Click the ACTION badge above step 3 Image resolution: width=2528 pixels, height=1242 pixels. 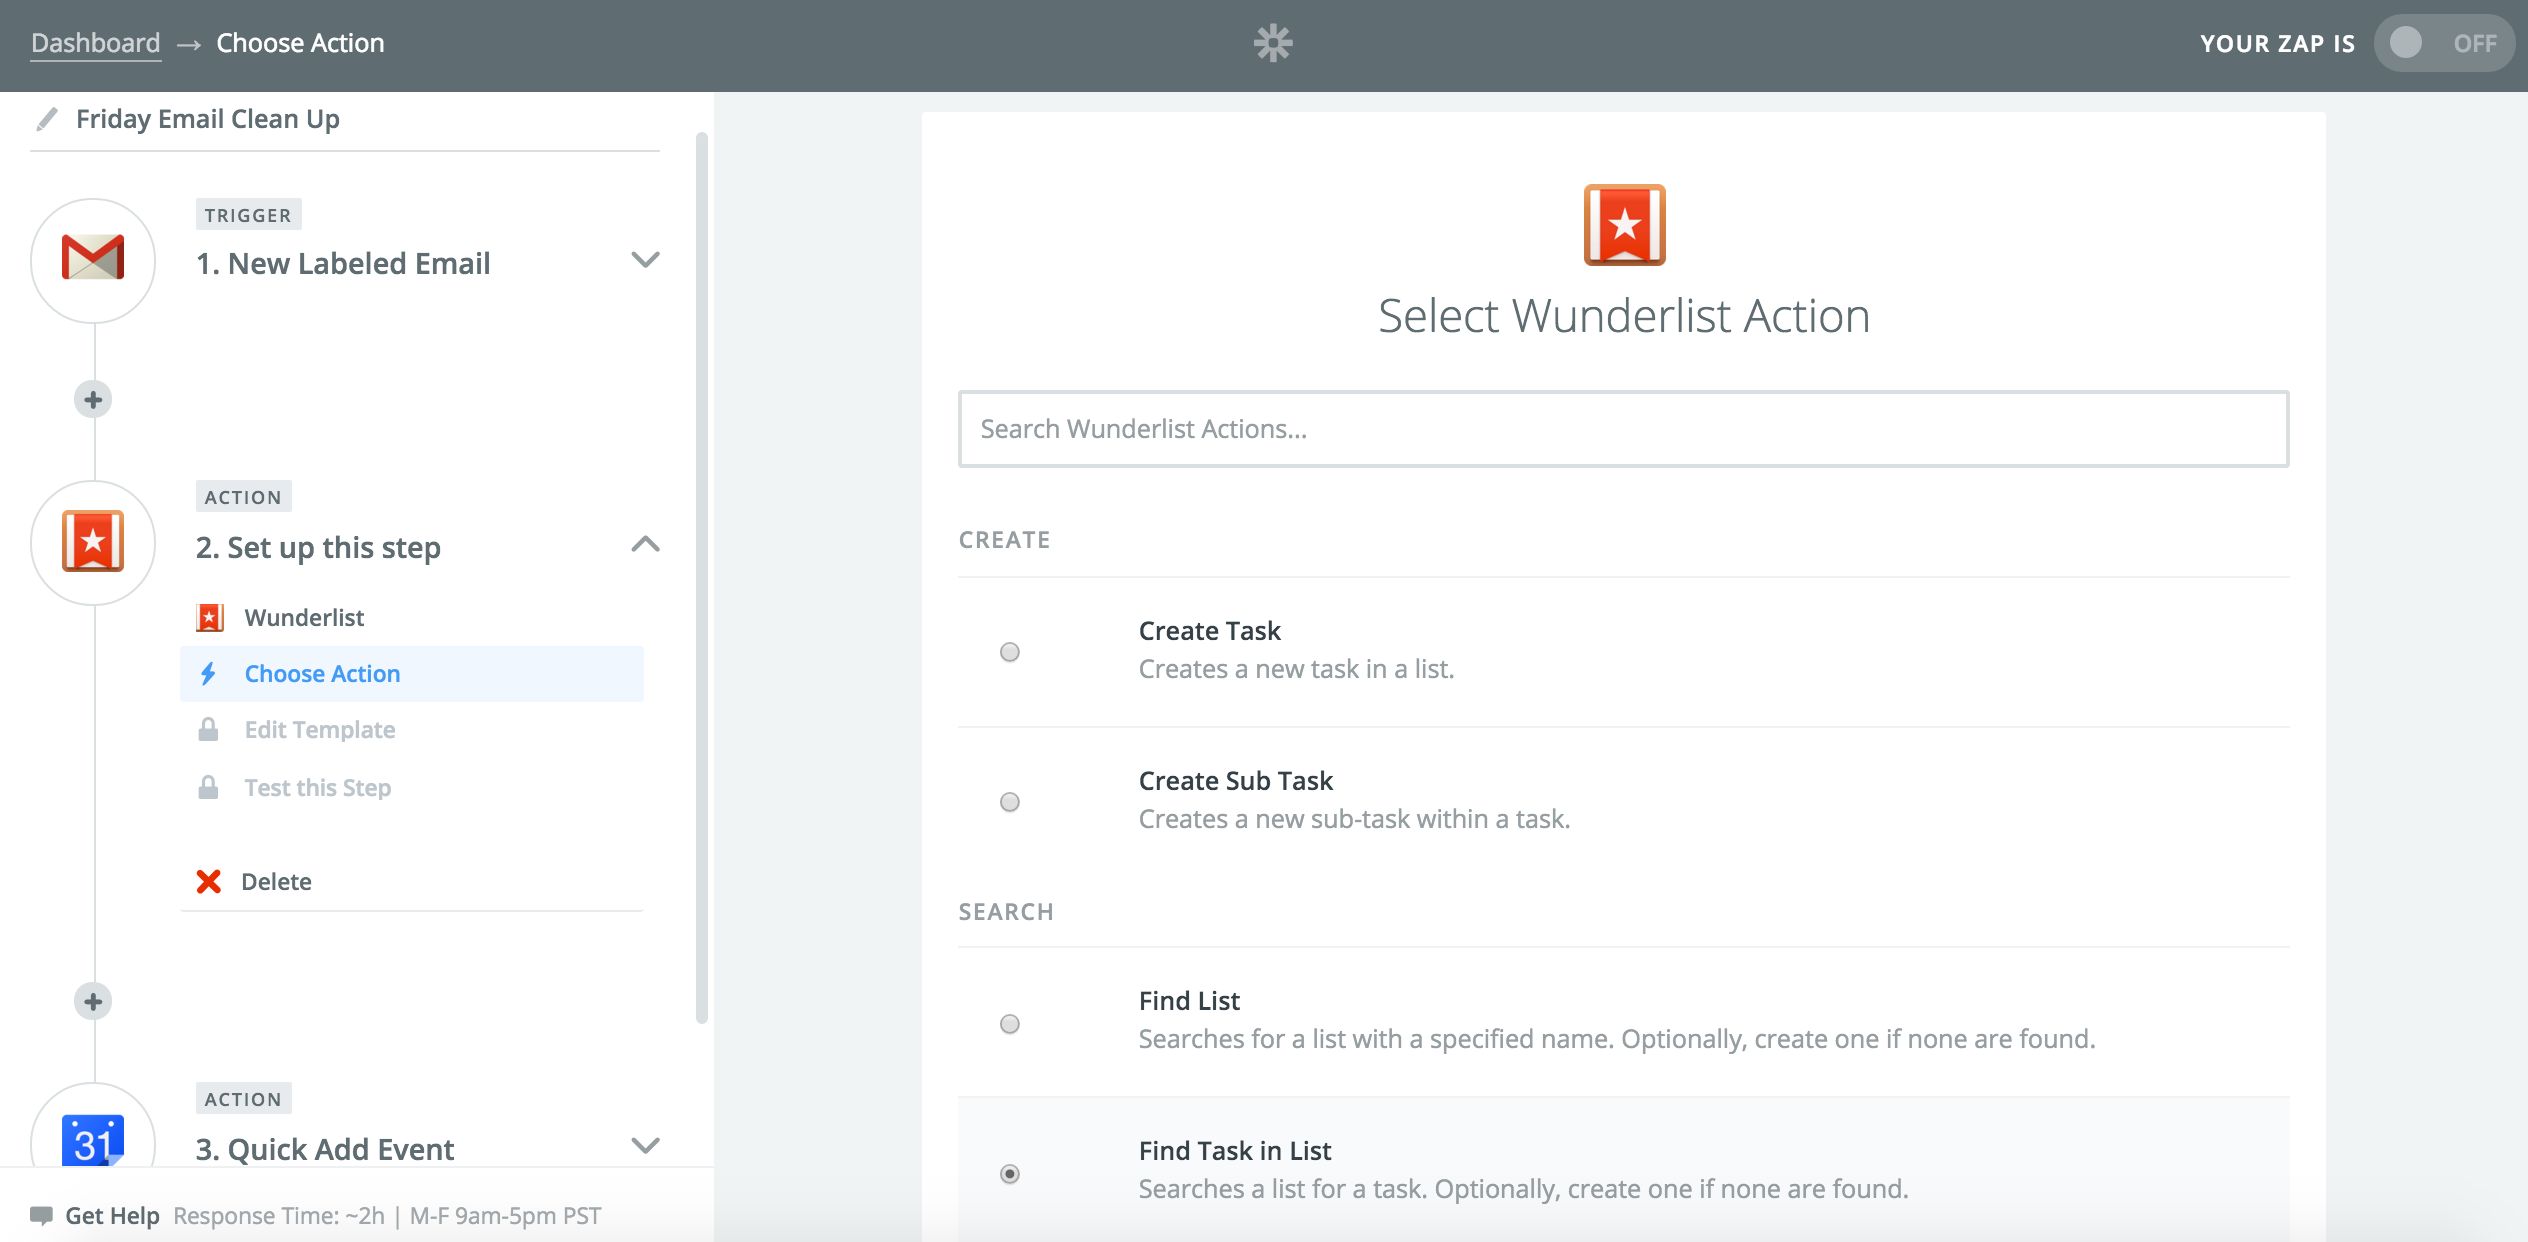(x=243, y=1099)
